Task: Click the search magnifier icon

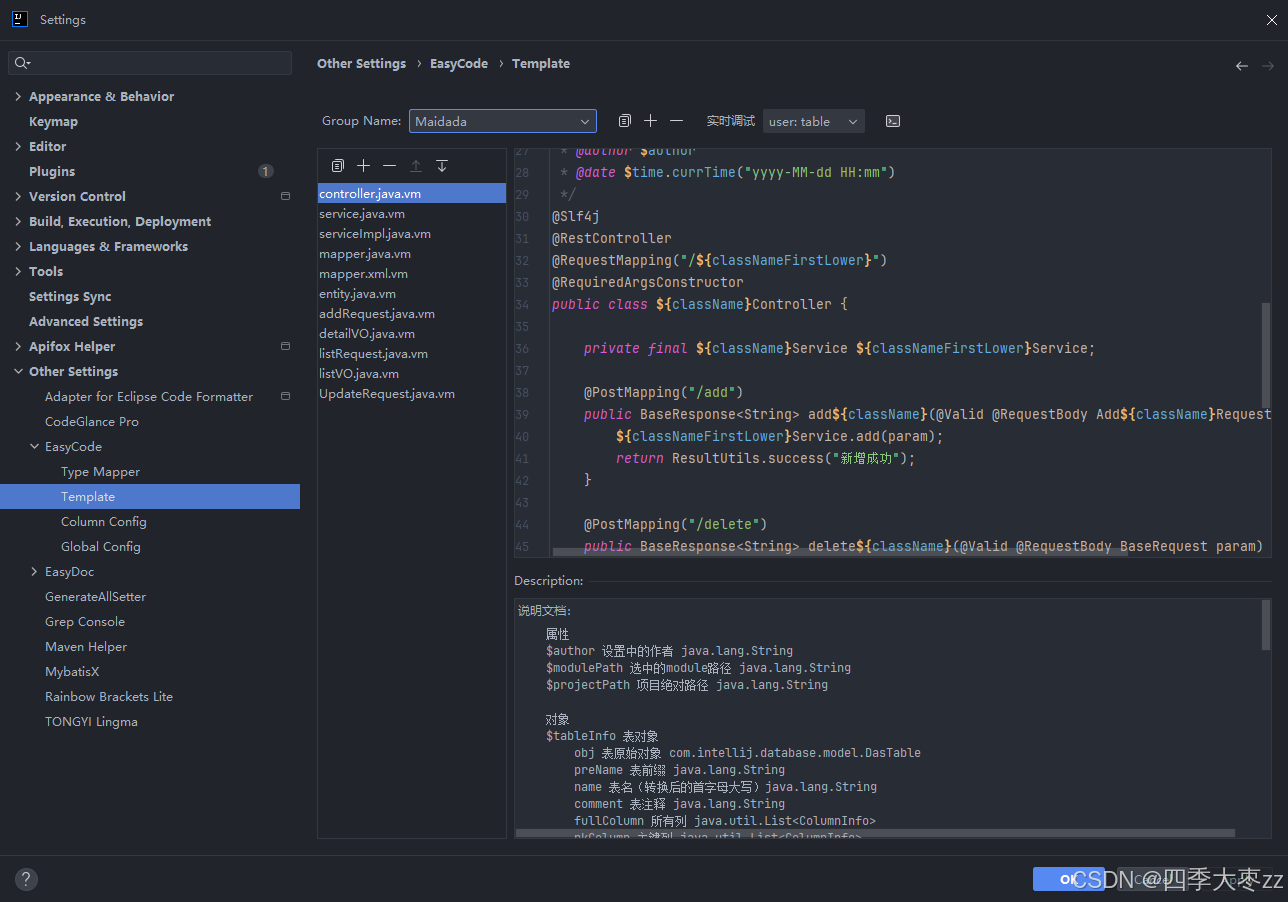Action: (21, 63)
